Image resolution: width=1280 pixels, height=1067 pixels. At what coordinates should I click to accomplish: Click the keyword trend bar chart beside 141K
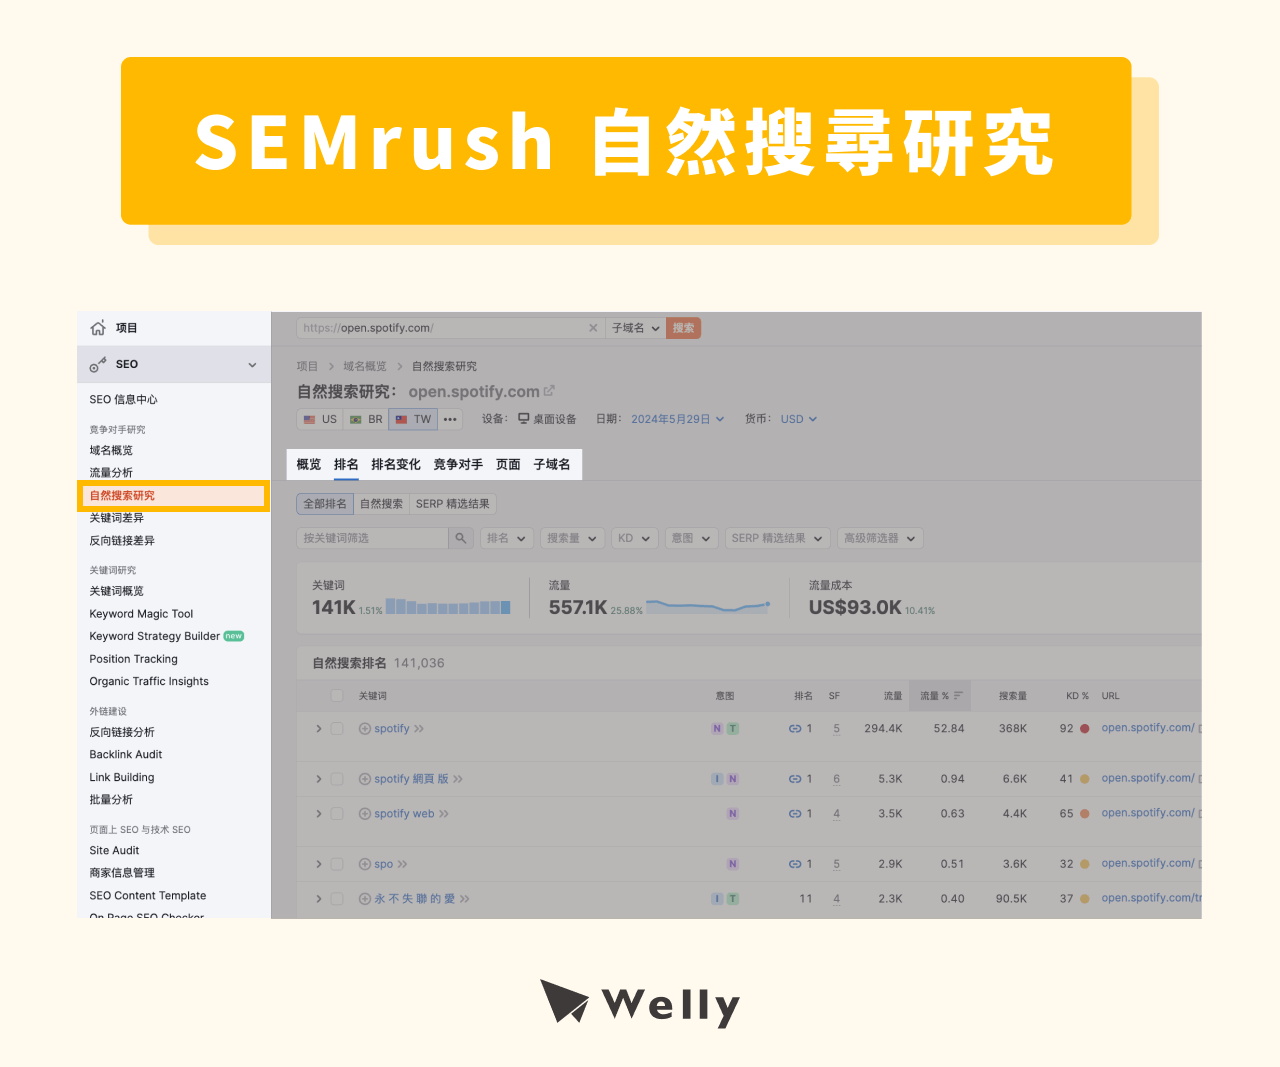(448, 606)
